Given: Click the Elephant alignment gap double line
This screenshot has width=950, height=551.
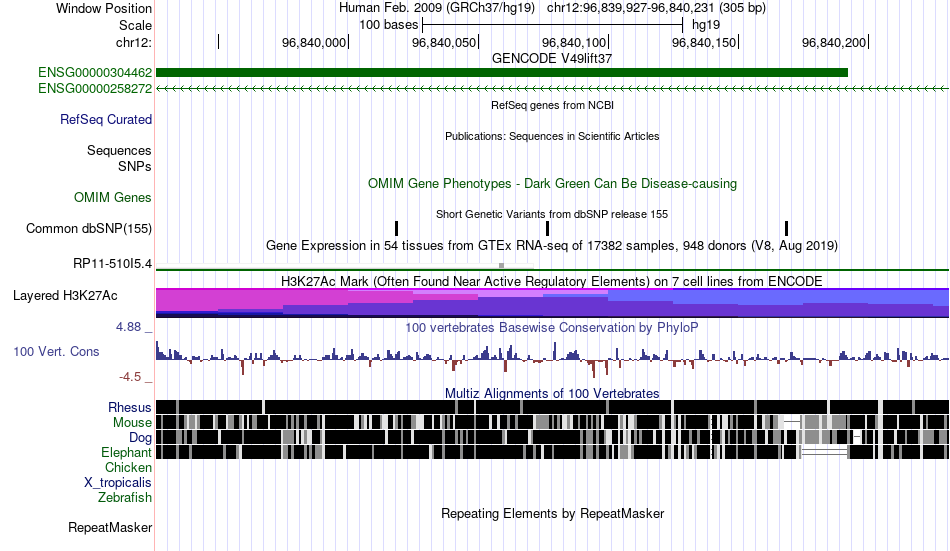Looking at the screenshot, I should coord(824,452).
